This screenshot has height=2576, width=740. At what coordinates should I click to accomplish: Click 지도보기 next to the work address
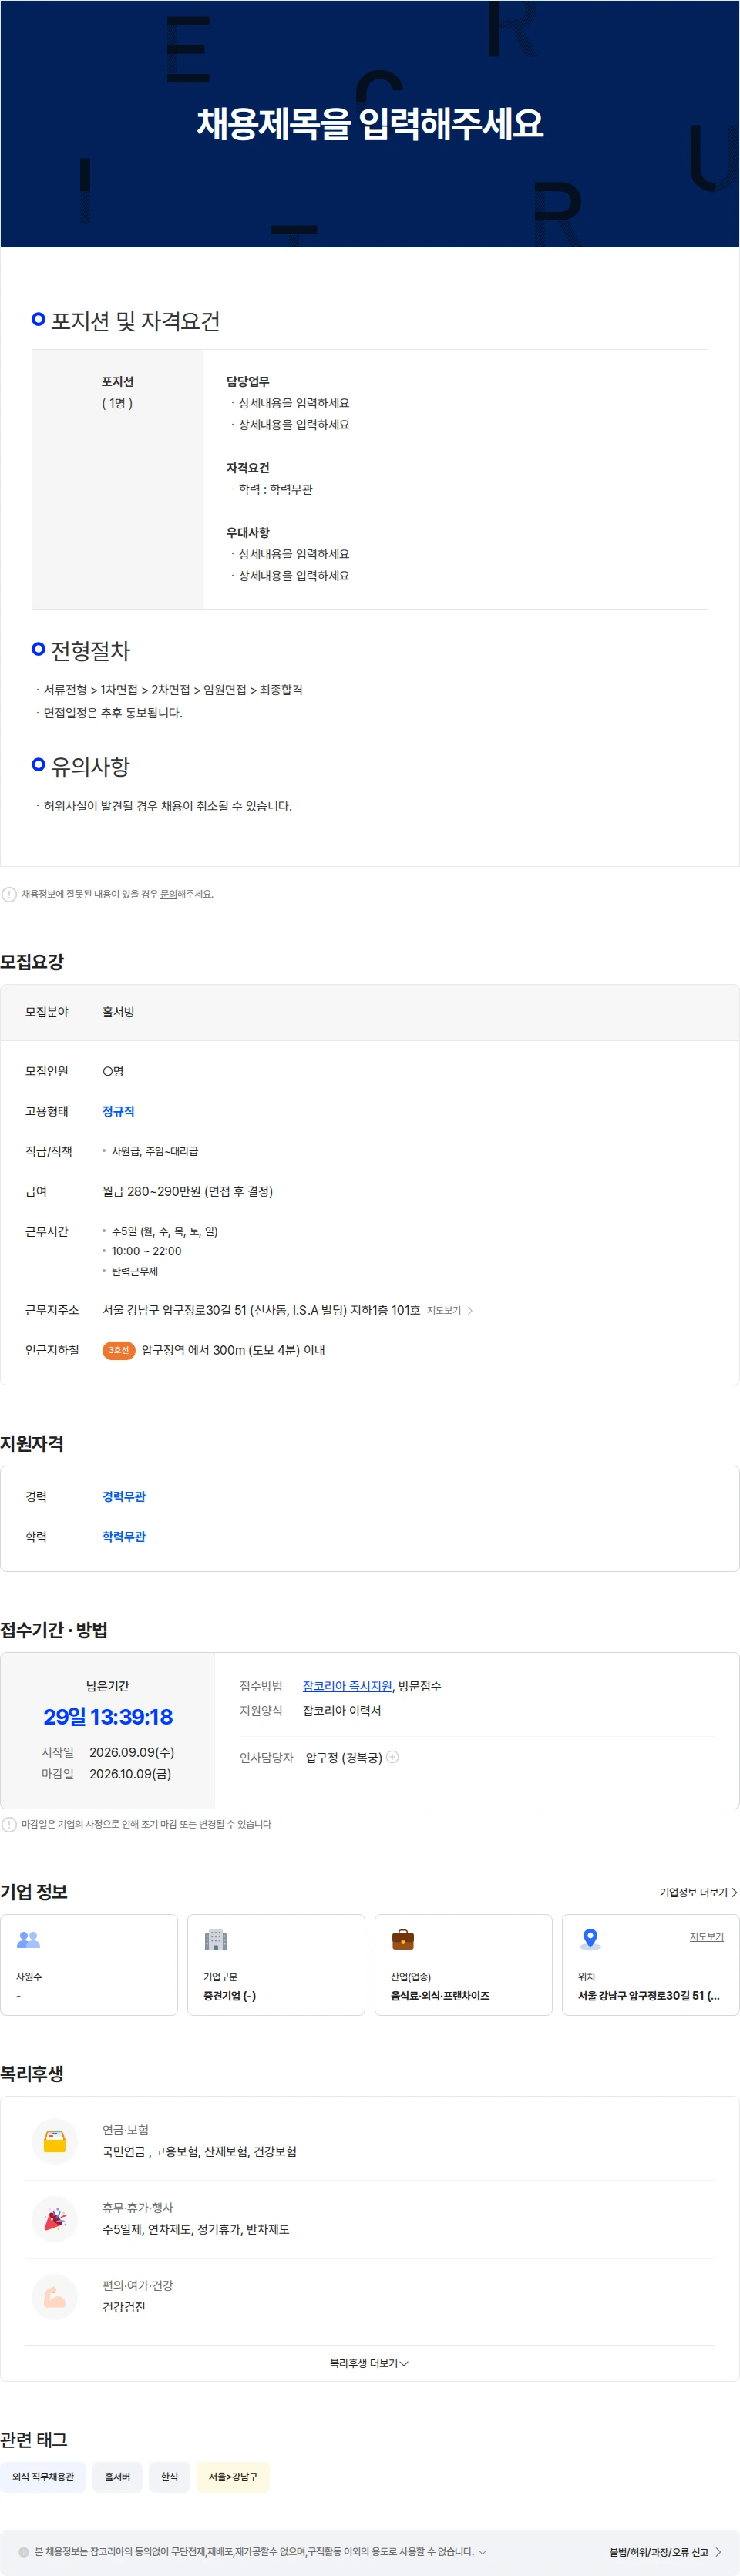point(444,1310)
